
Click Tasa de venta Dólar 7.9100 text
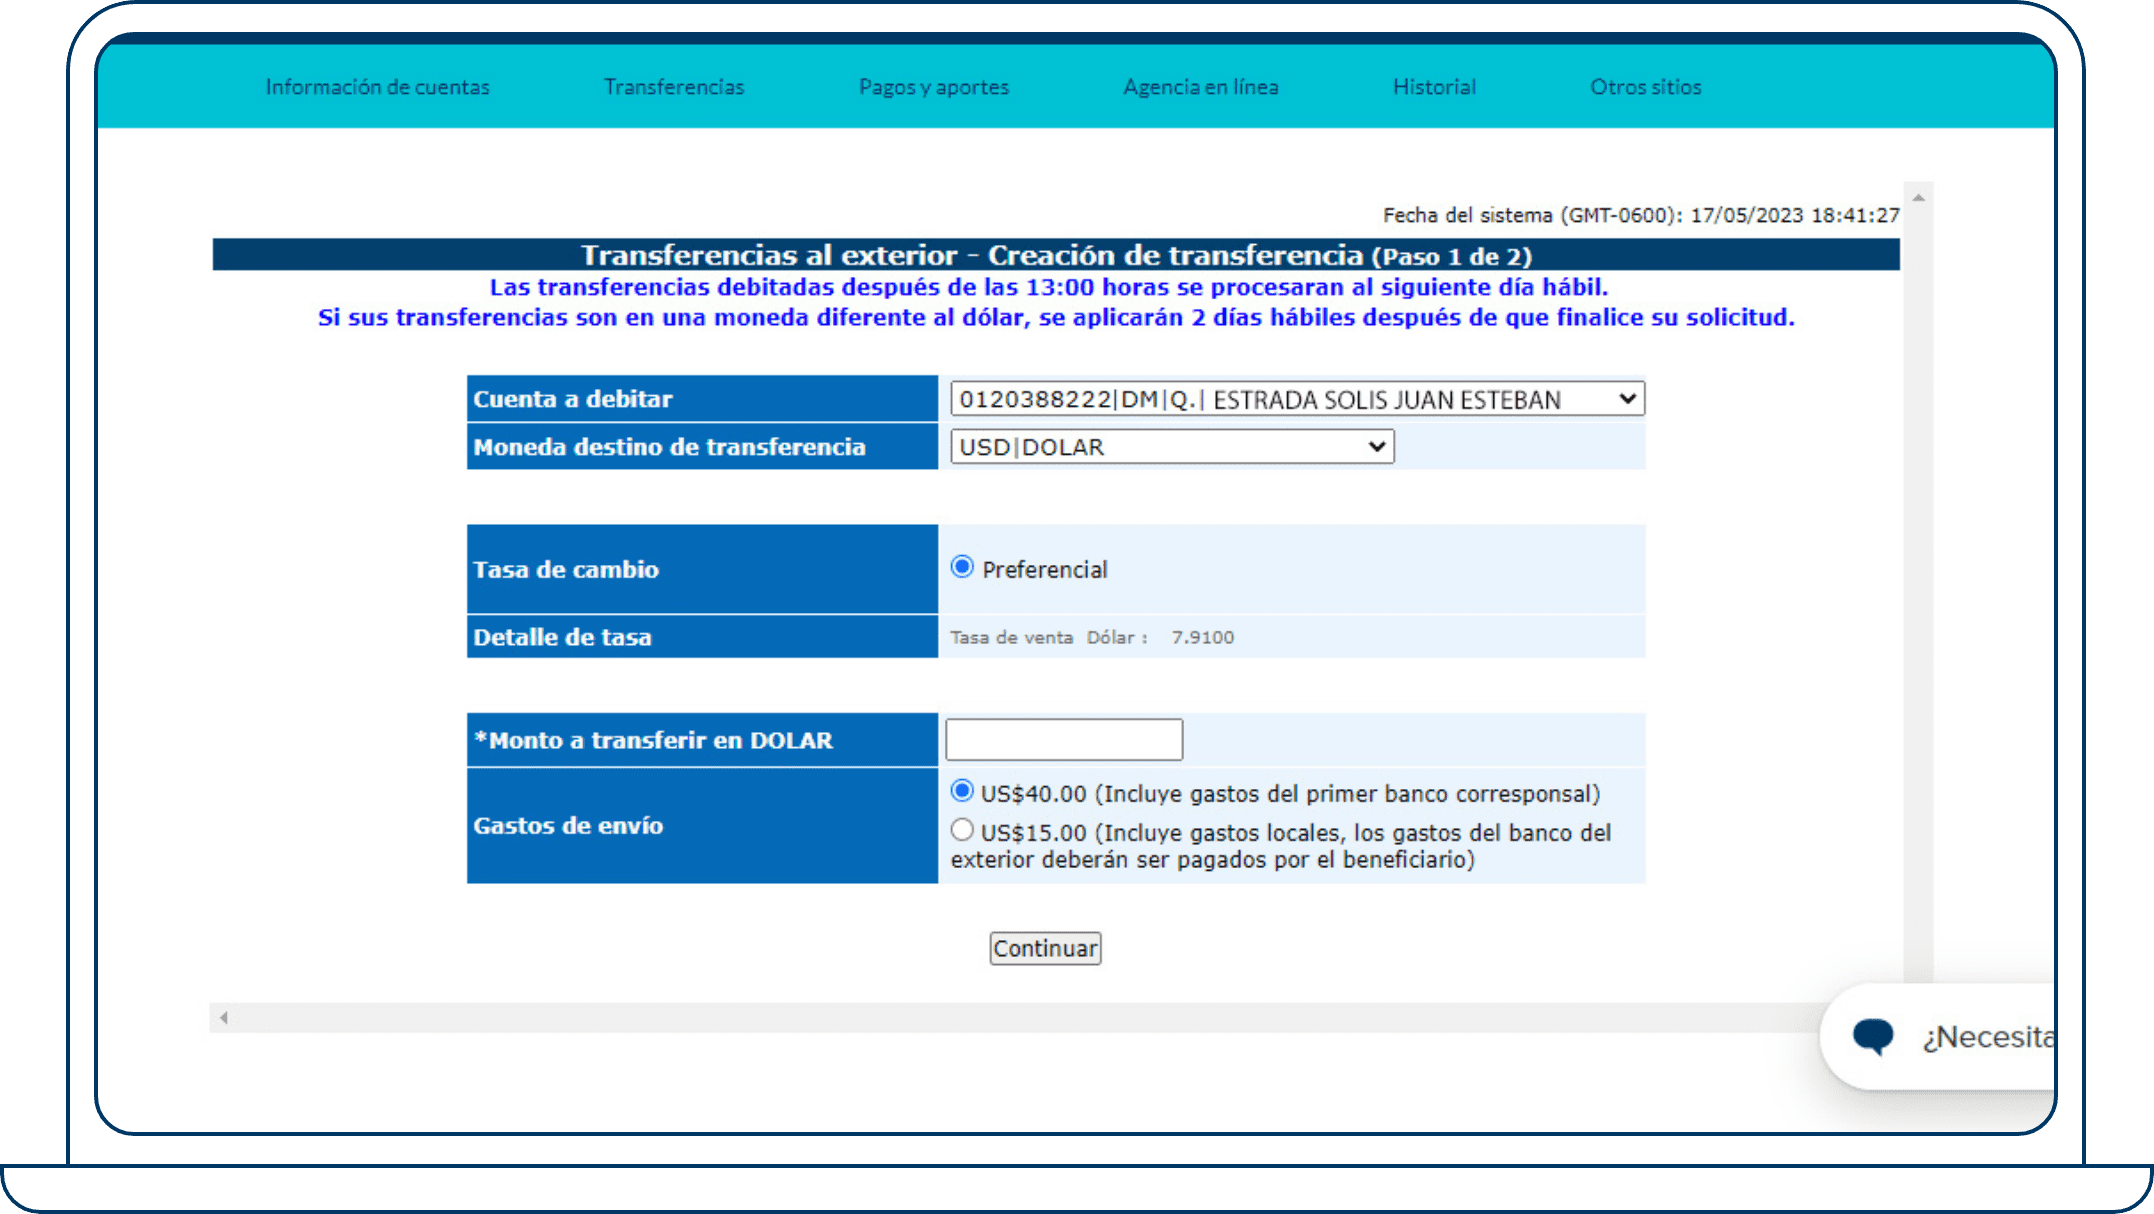(1092, 637)
